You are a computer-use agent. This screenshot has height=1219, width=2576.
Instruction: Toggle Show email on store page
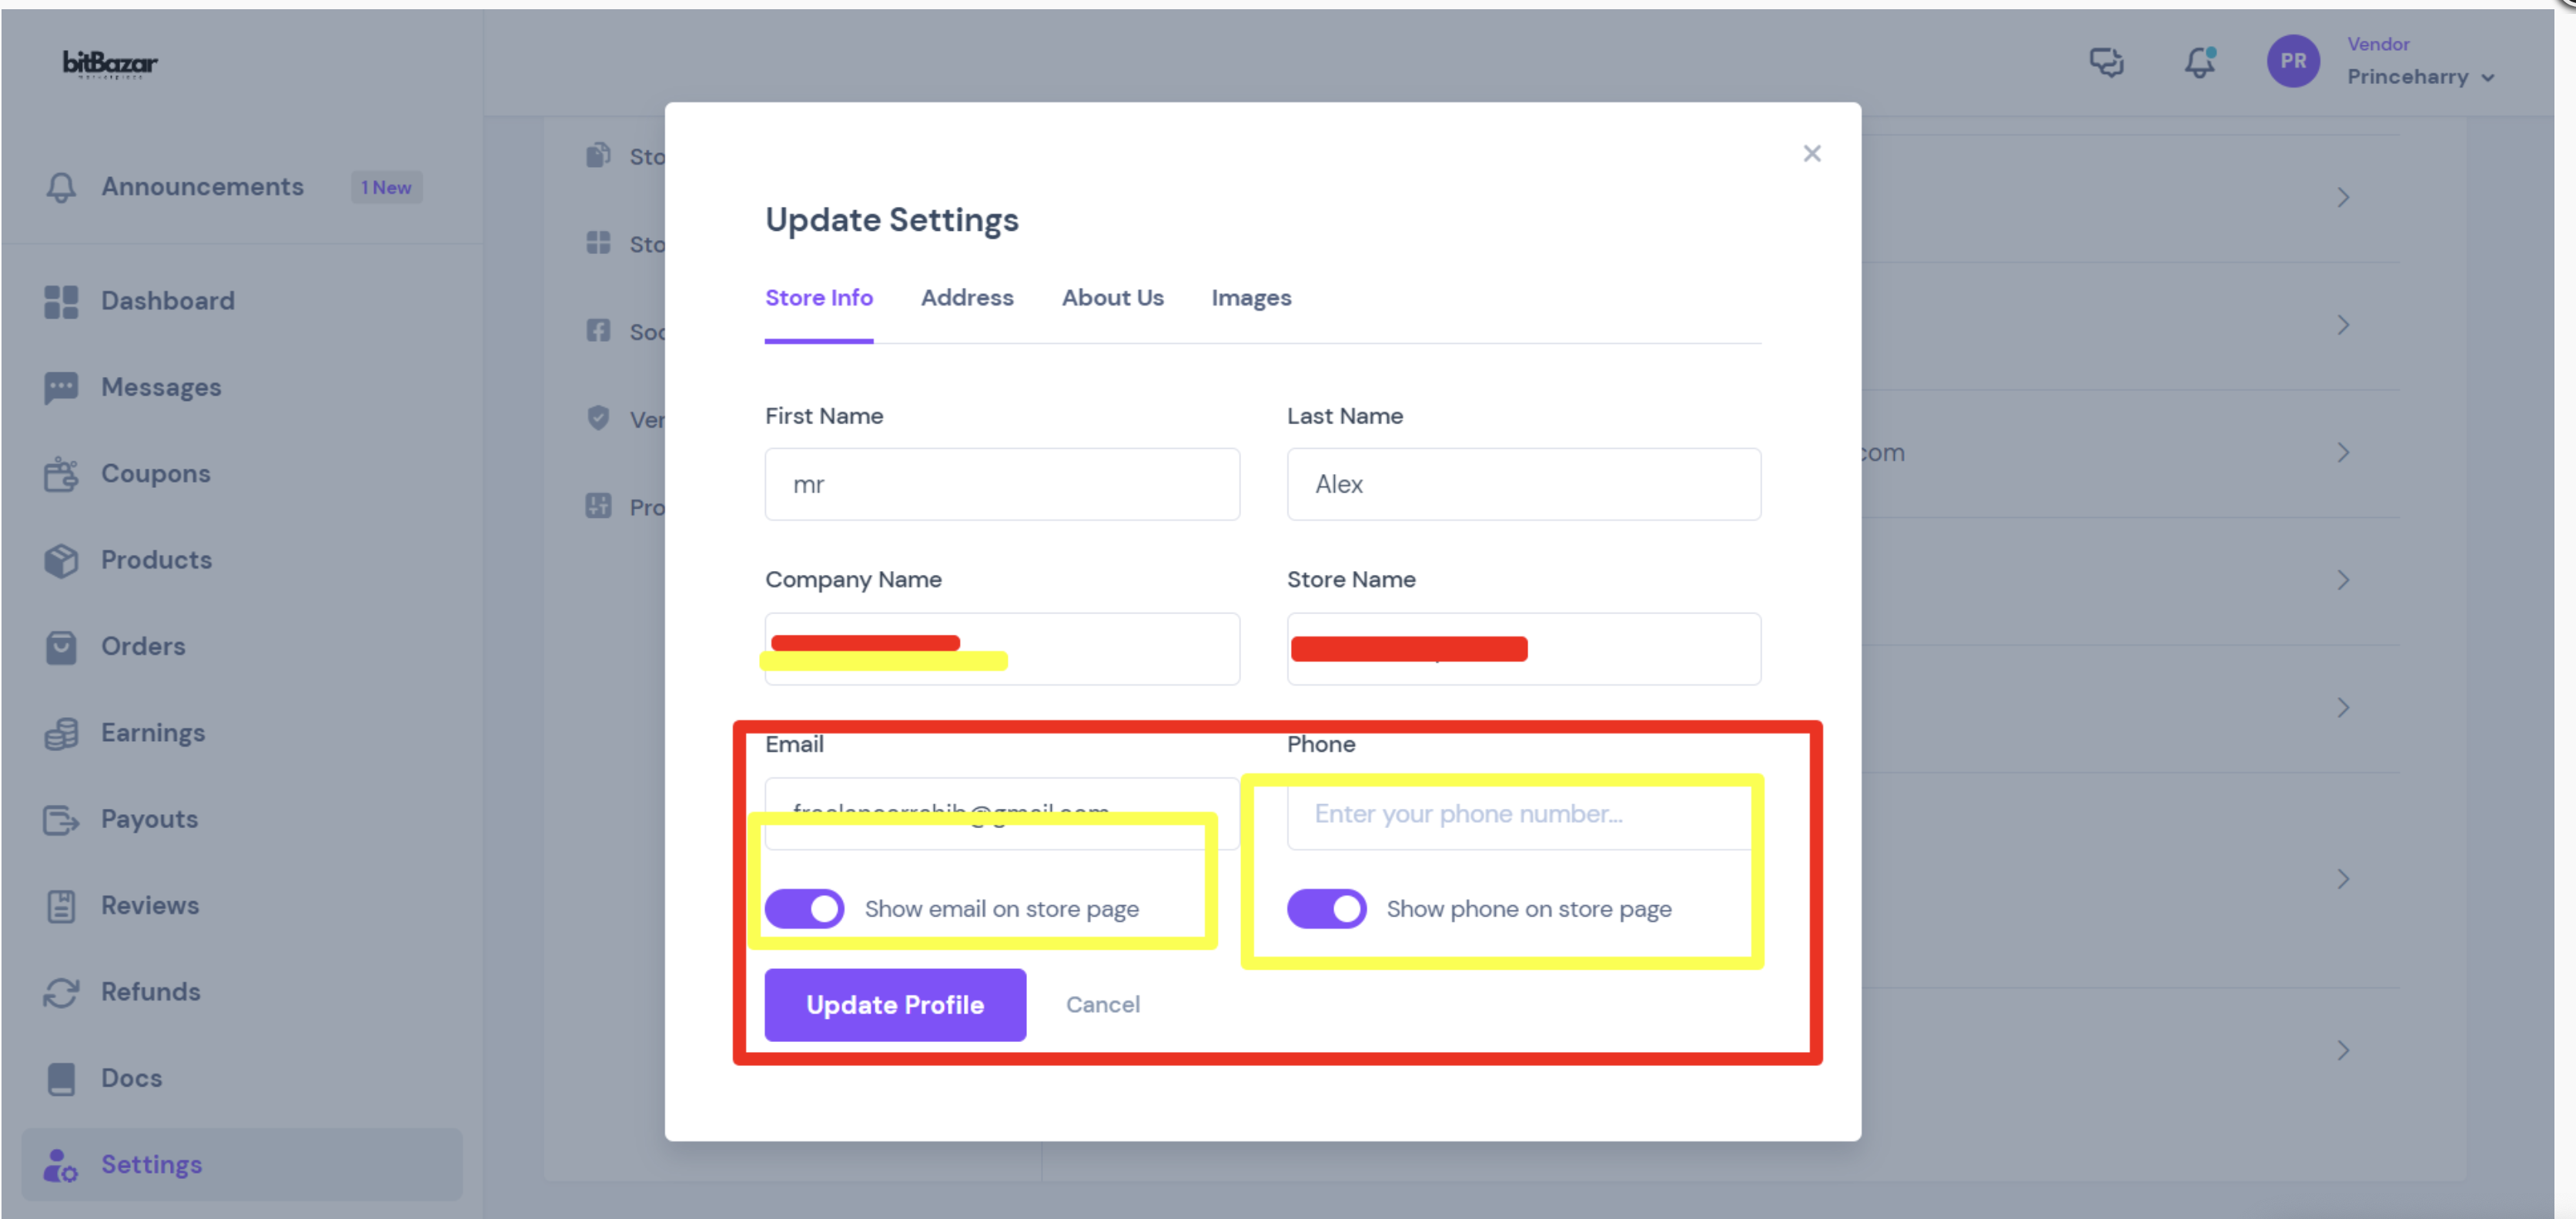(804, 908)
